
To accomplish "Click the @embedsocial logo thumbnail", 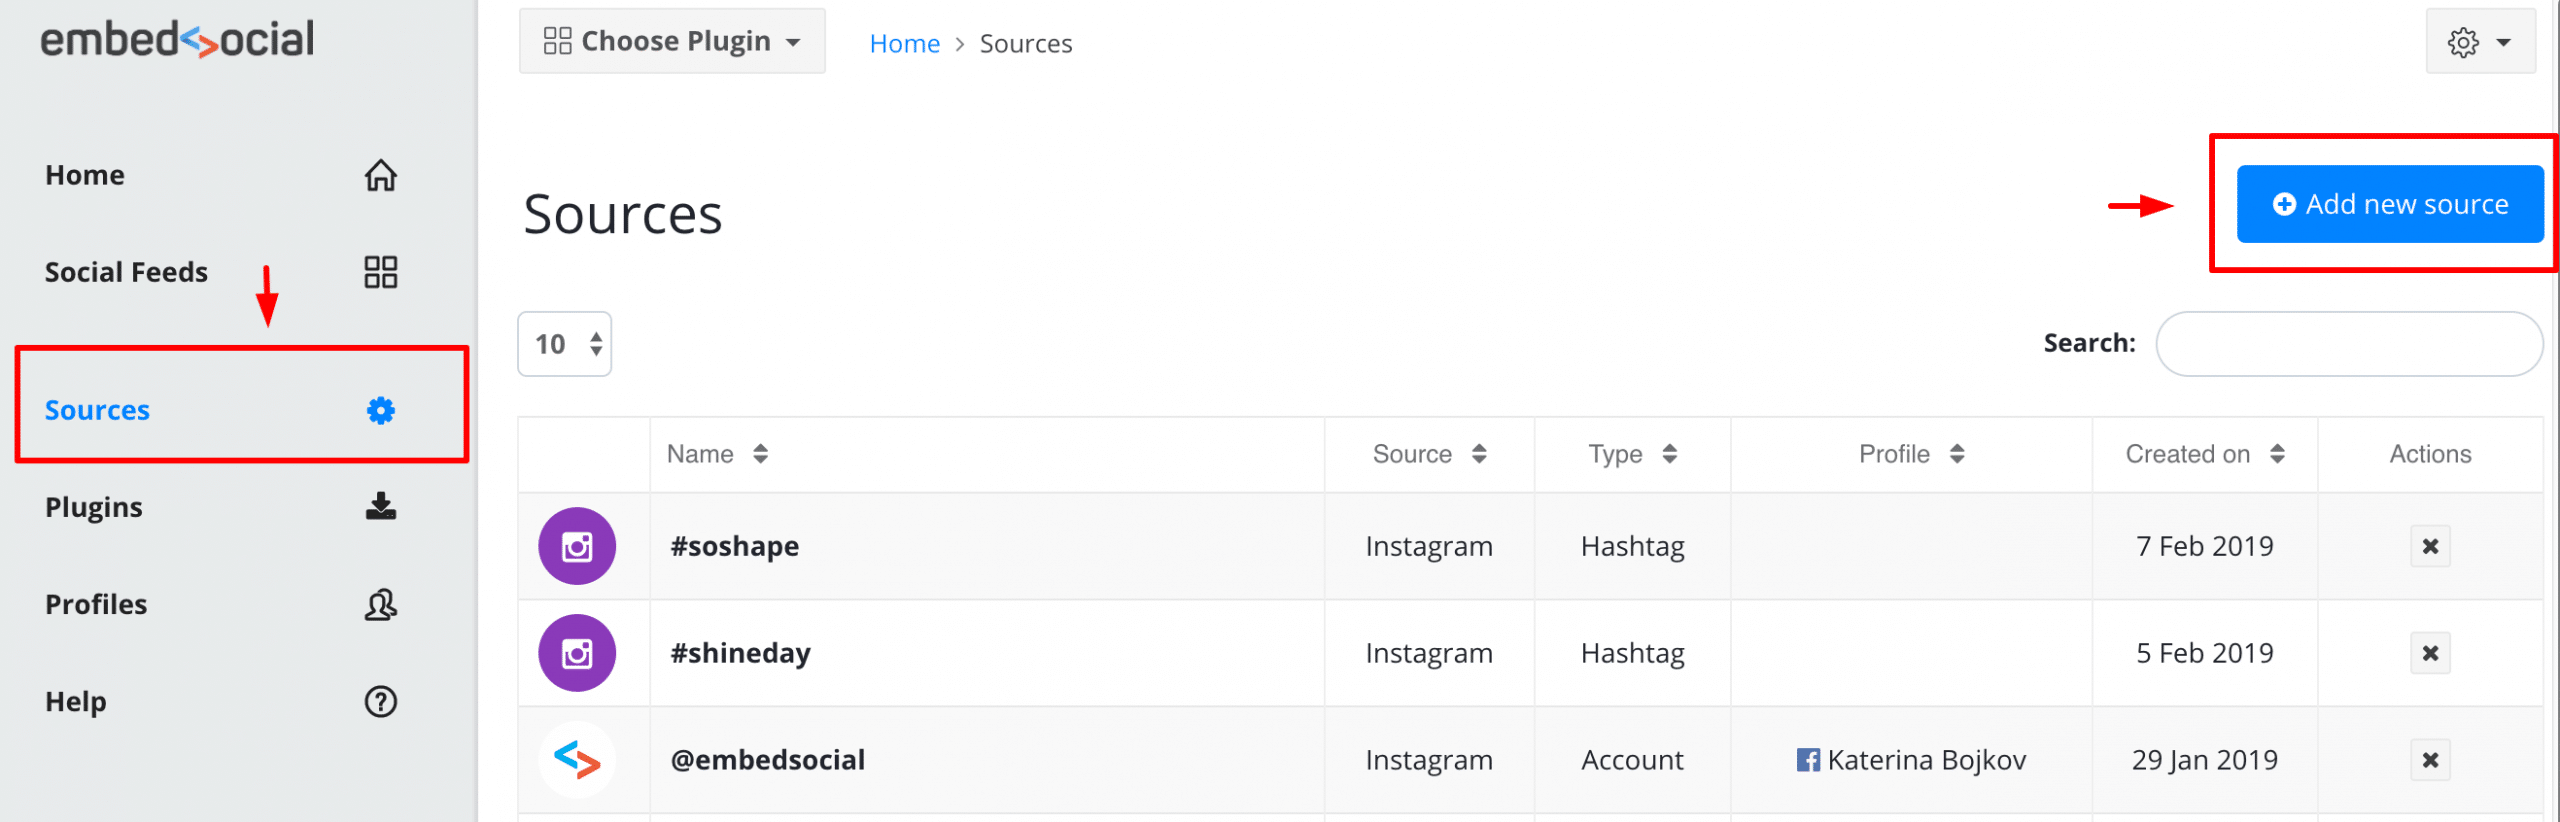I will pos(577,760).
